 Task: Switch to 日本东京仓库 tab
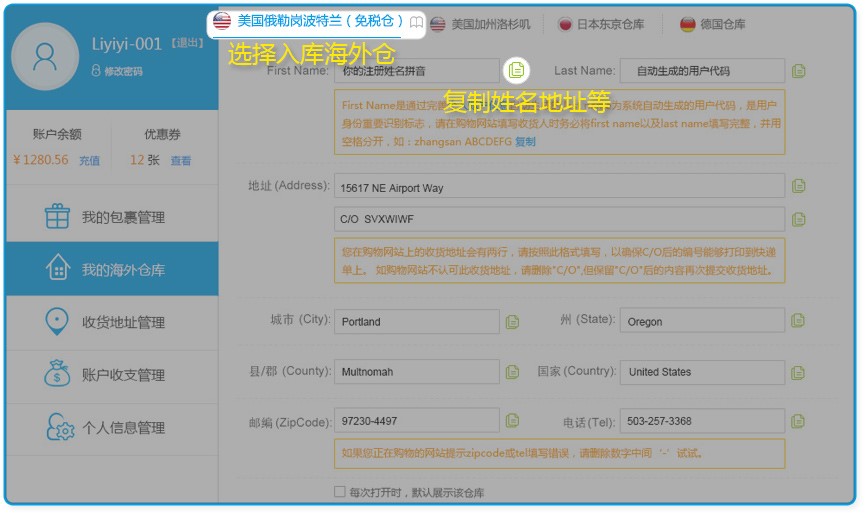[x=601, y=24]
